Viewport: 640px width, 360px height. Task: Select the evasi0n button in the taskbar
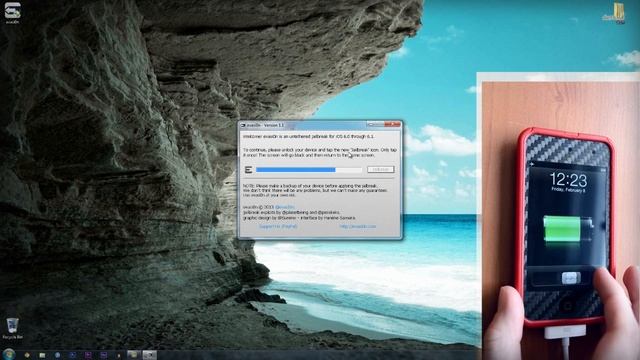pyautogui.click(x=149, y=355)
